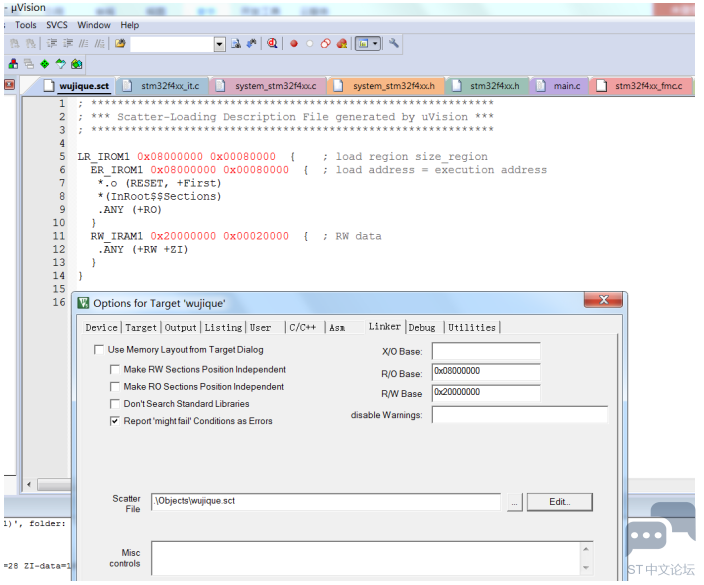Click into the R/O Base input field
Image resolution: width=704 pixels, height=585 pixels.
(x=486, y=372)
